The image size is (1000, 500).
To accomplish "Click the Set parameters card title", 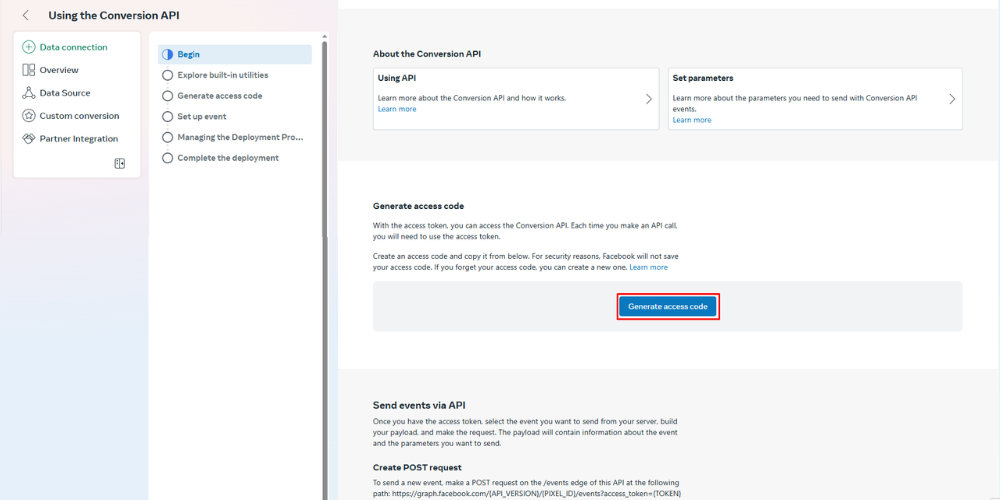I will (x=703, y=78).
